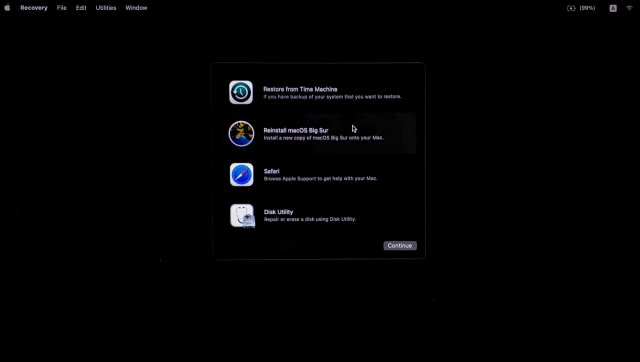
Task: Click 'Repair or erase a disk' description
Action: (310, 219)
